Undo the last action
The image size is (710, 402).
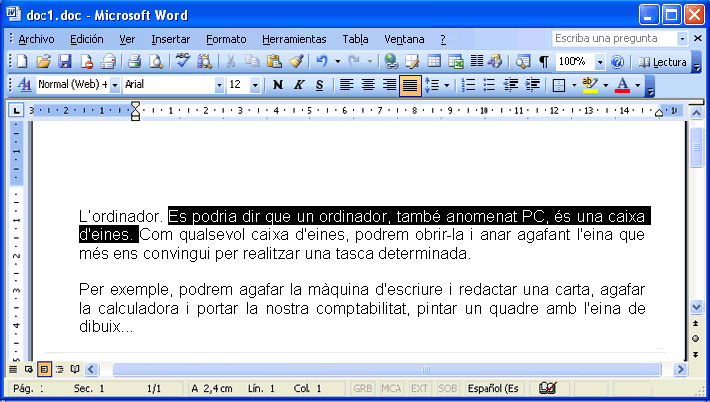click(x=322, y=61)
